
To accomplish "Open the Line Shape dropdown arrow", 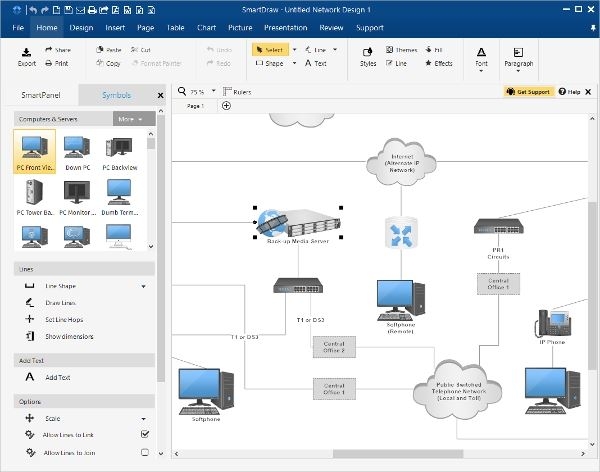I will (x=144, y=286).
